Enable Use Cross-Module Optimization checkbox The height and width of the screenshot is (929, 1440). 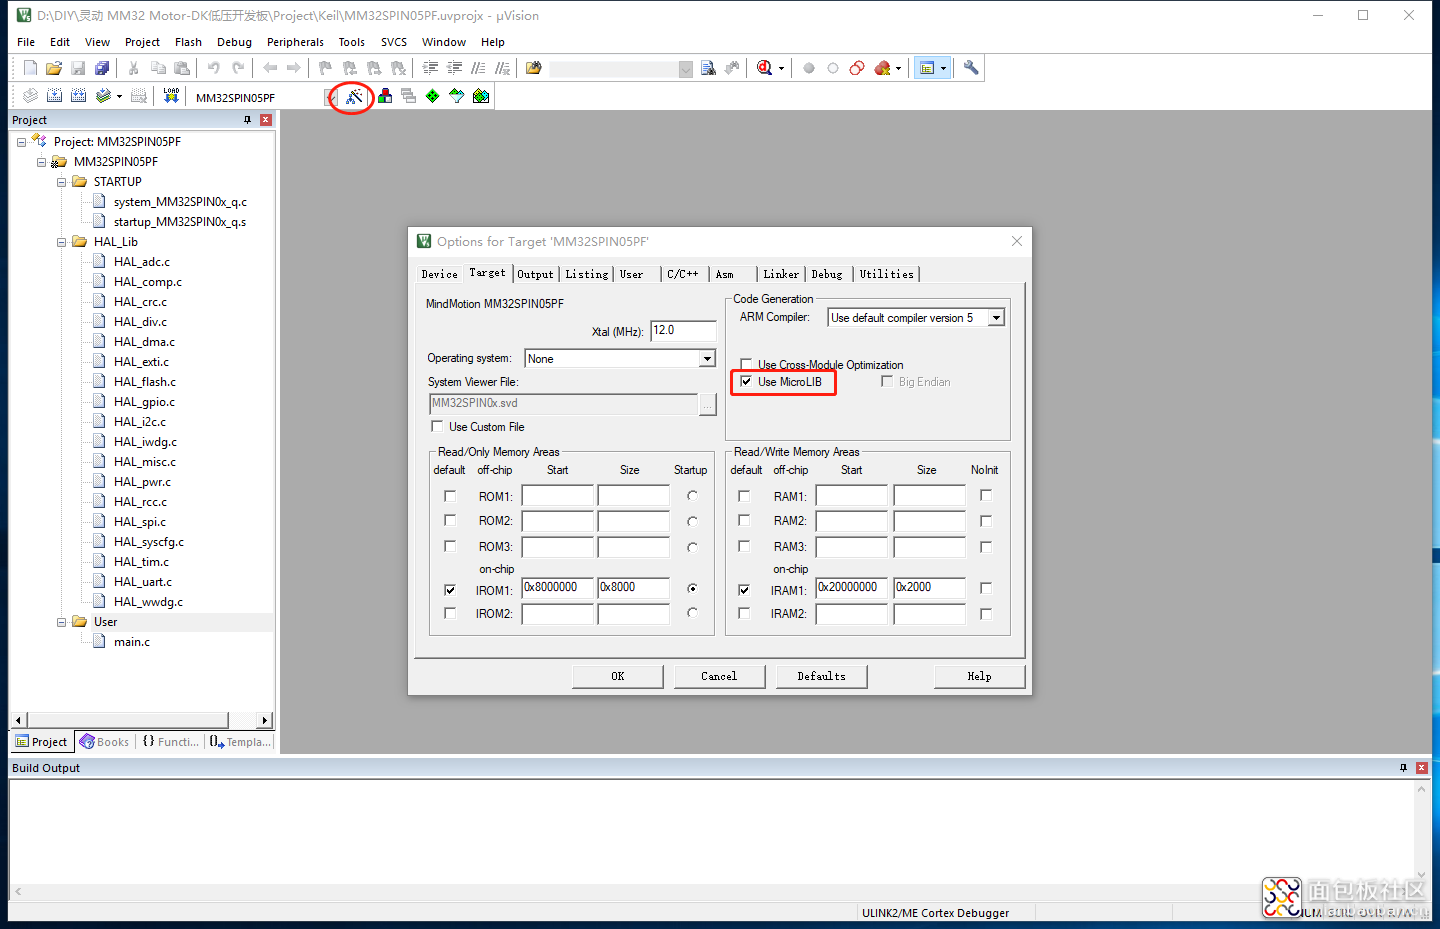(746, 364)
